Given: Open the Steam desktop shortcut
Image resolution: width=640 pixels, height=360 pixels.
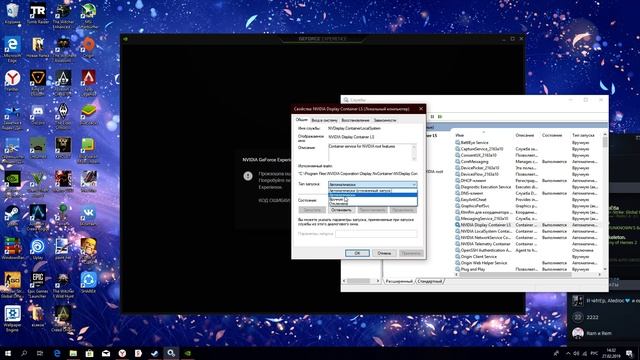Looking at the screenshot, I should [12, 216].
